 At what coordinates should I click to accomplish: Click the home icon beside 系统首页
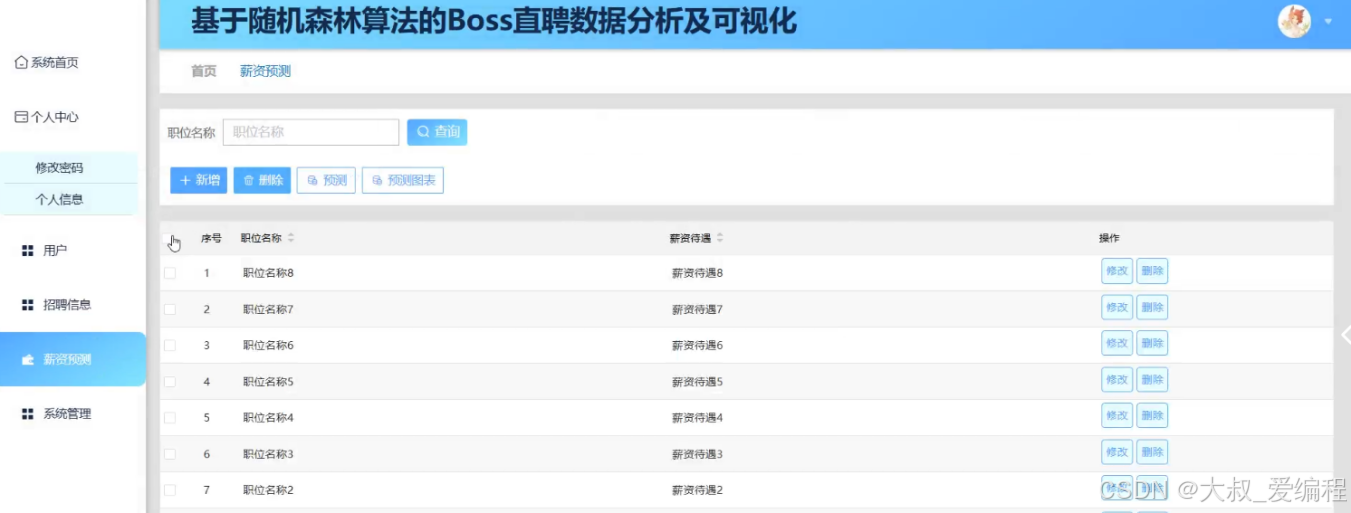point(21,63)
